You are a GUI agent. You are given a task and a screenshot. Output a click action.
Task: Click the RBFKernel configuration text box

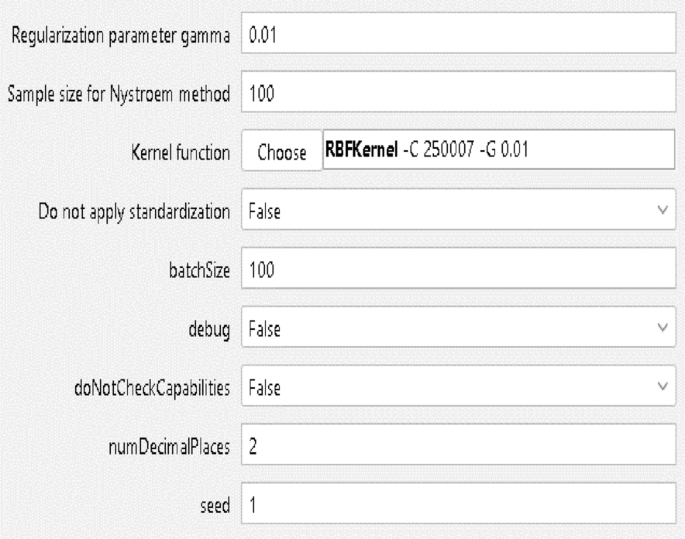click(500, 152)
